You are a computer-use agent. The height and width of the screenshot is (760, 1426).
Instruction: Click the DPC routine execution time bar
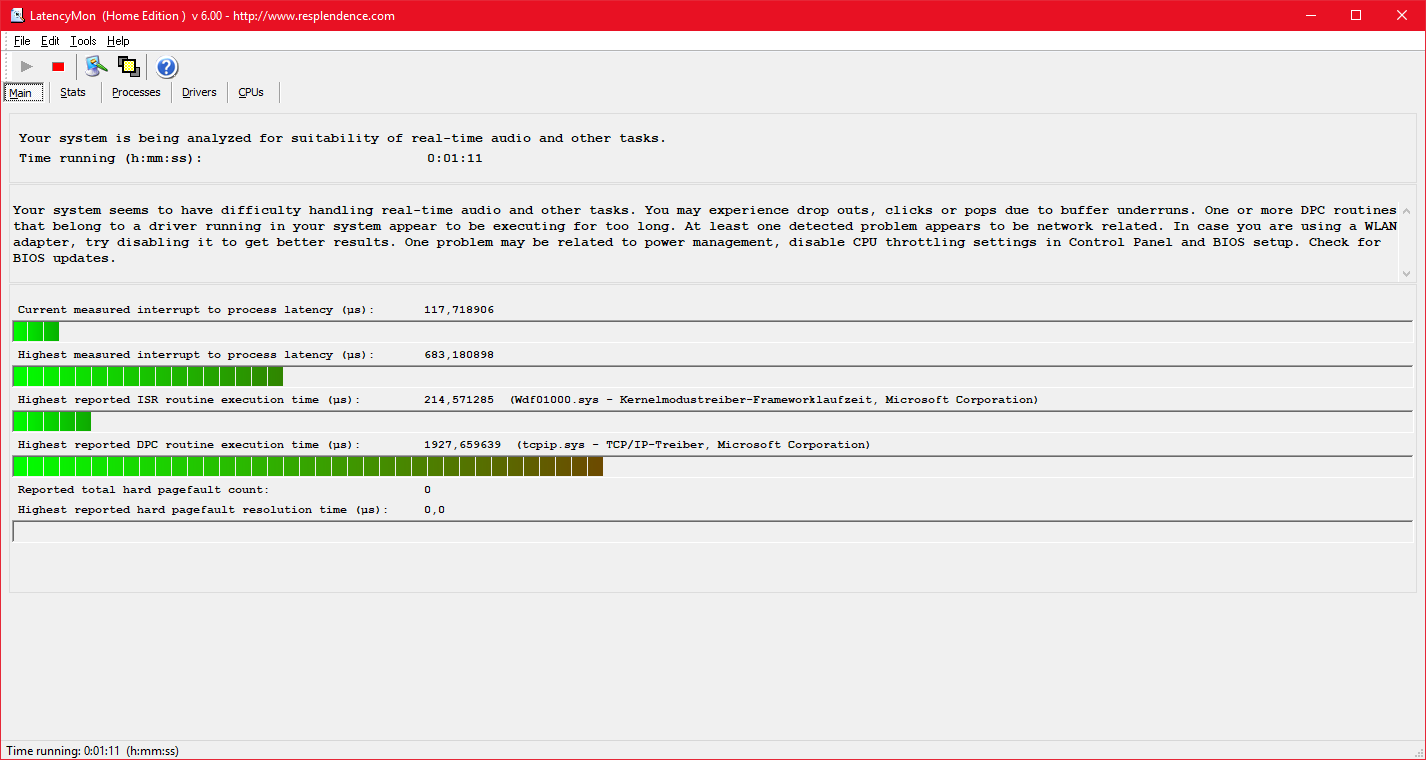pos(308,466)
